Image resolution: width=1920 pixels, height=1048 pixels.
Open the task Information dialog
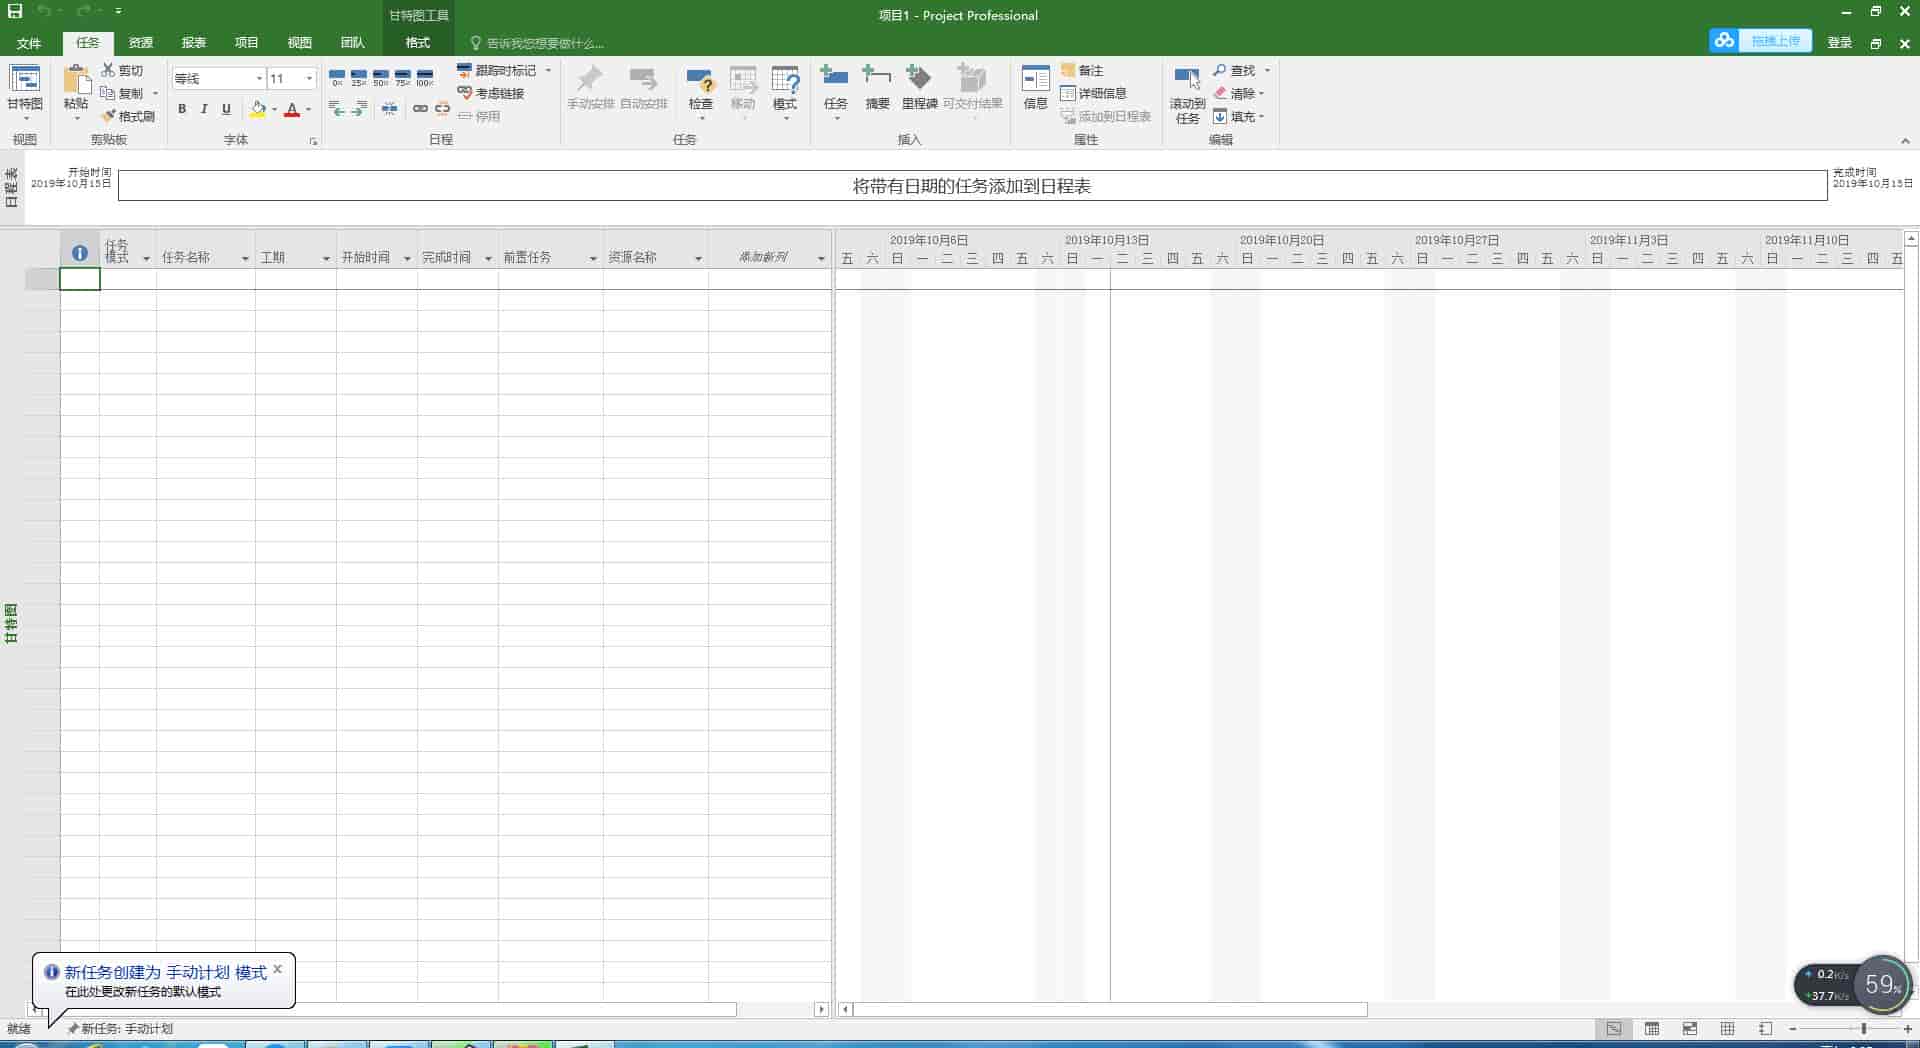coord(1035,87)
